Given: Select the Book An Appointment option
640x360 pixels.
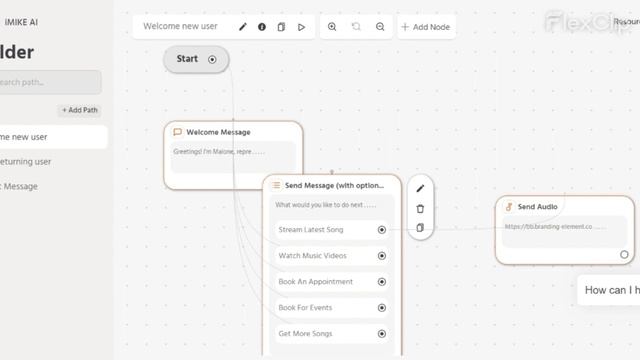Looking at the screenshot, I should tap(332, 282).
